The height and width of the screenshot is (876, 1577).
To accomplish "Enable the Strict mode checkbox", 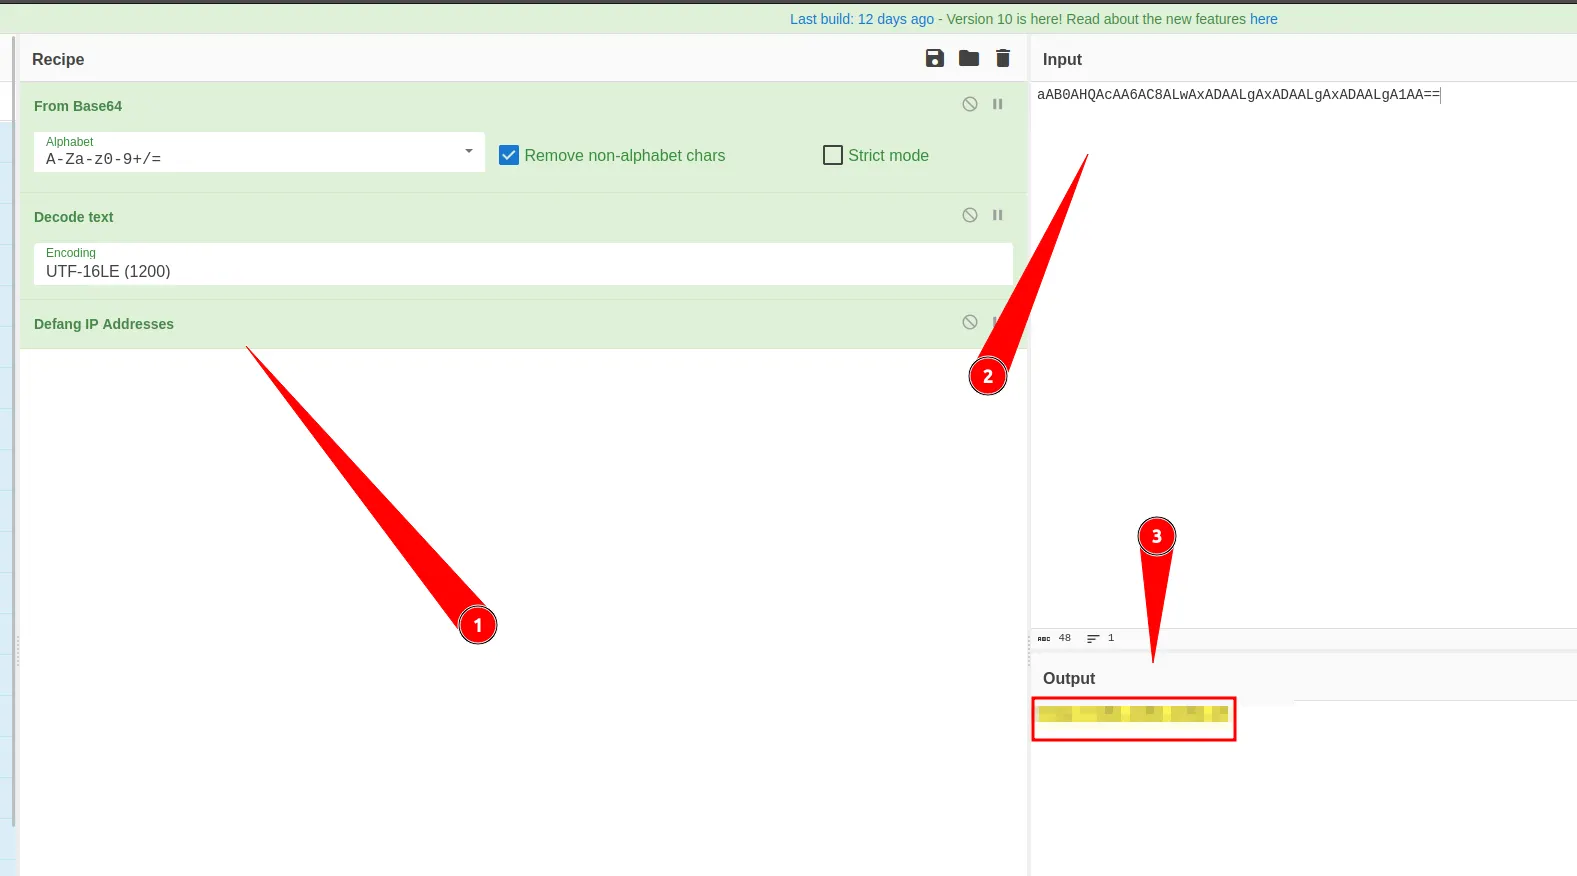I will (x=832, y=155).
